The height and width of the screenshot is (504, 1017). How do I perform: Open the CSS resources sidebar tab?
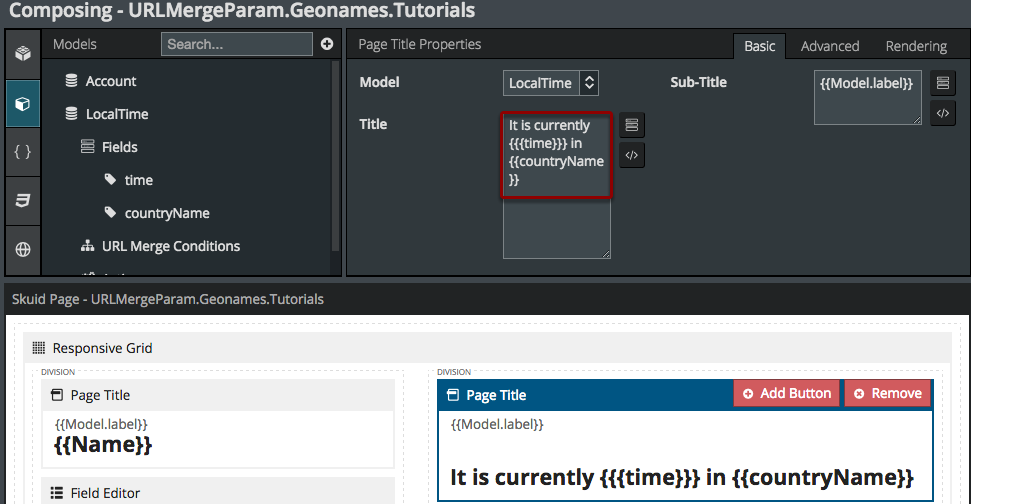[22, 200]
